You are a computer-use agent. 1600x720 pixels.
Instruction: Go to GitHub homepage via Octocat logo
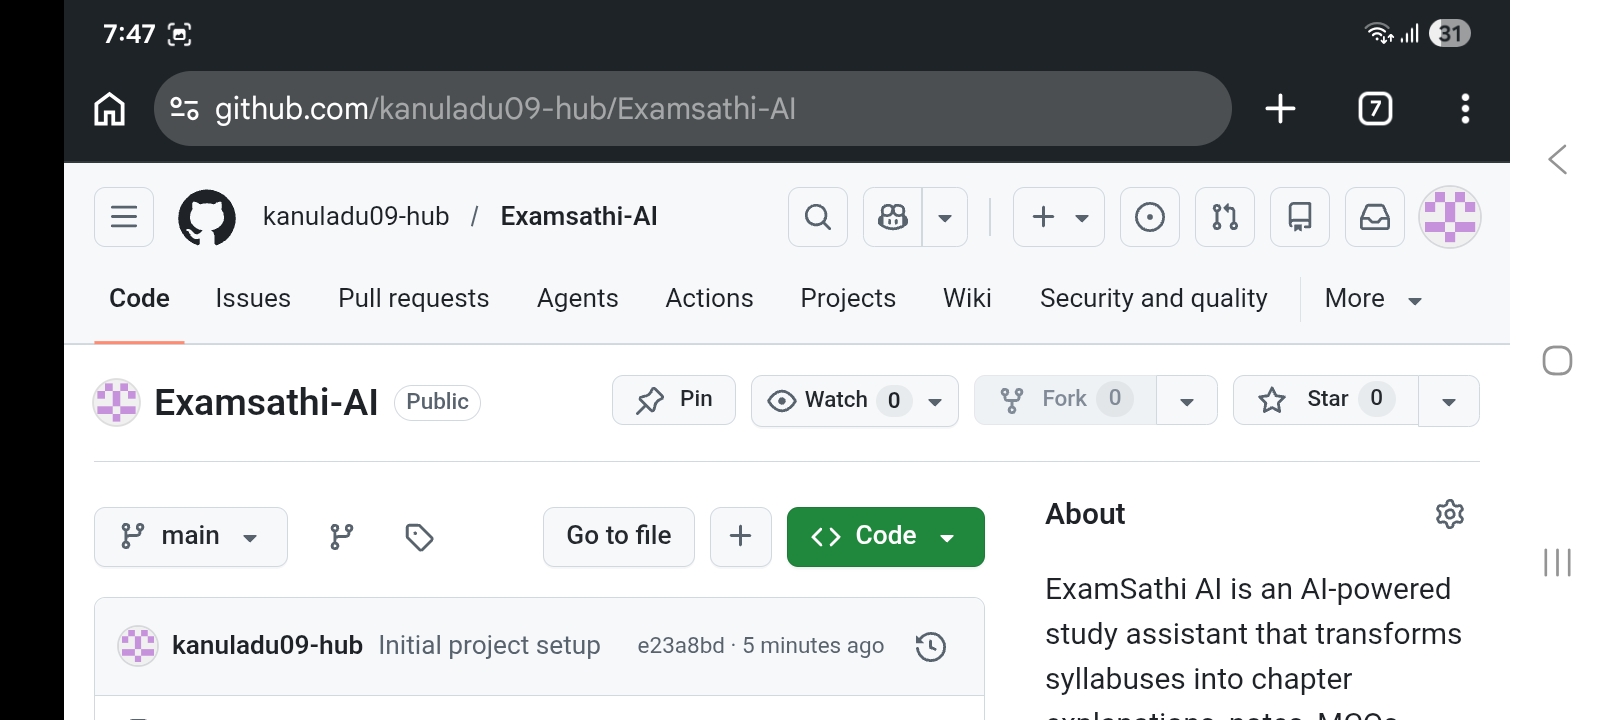pos(207,217)
